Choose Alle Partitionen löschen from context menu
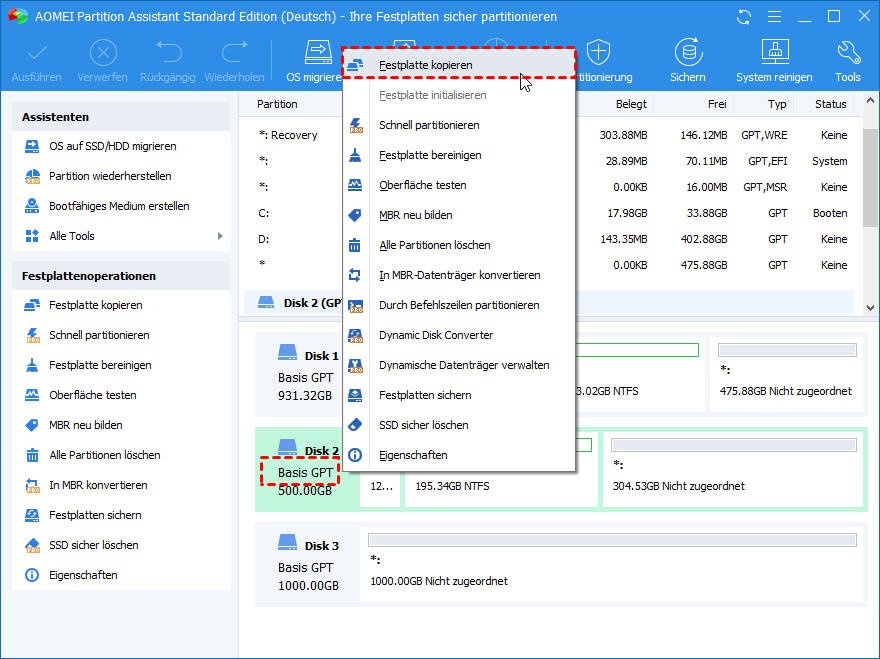Viewport: 880px width, 659px height. pos(459,245)
